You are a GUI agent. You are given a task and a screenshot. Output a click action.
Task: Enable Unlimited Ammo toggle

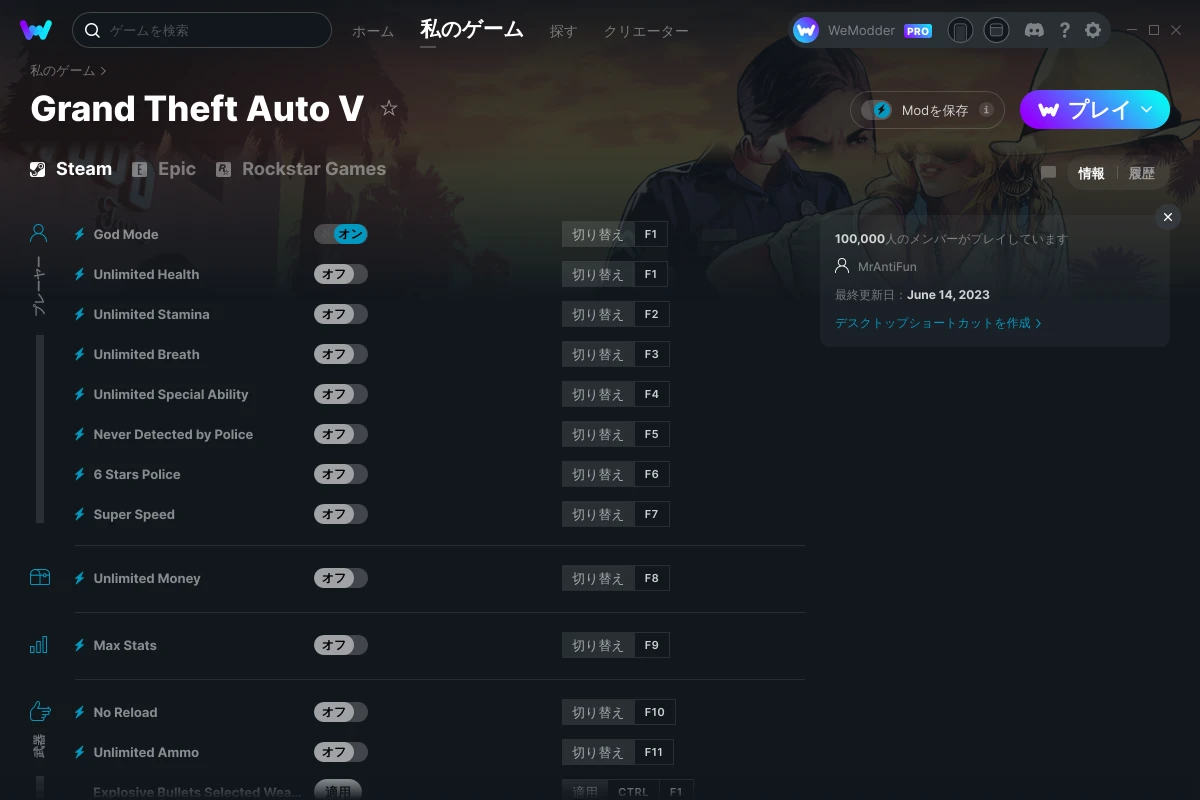coord(341,752)
